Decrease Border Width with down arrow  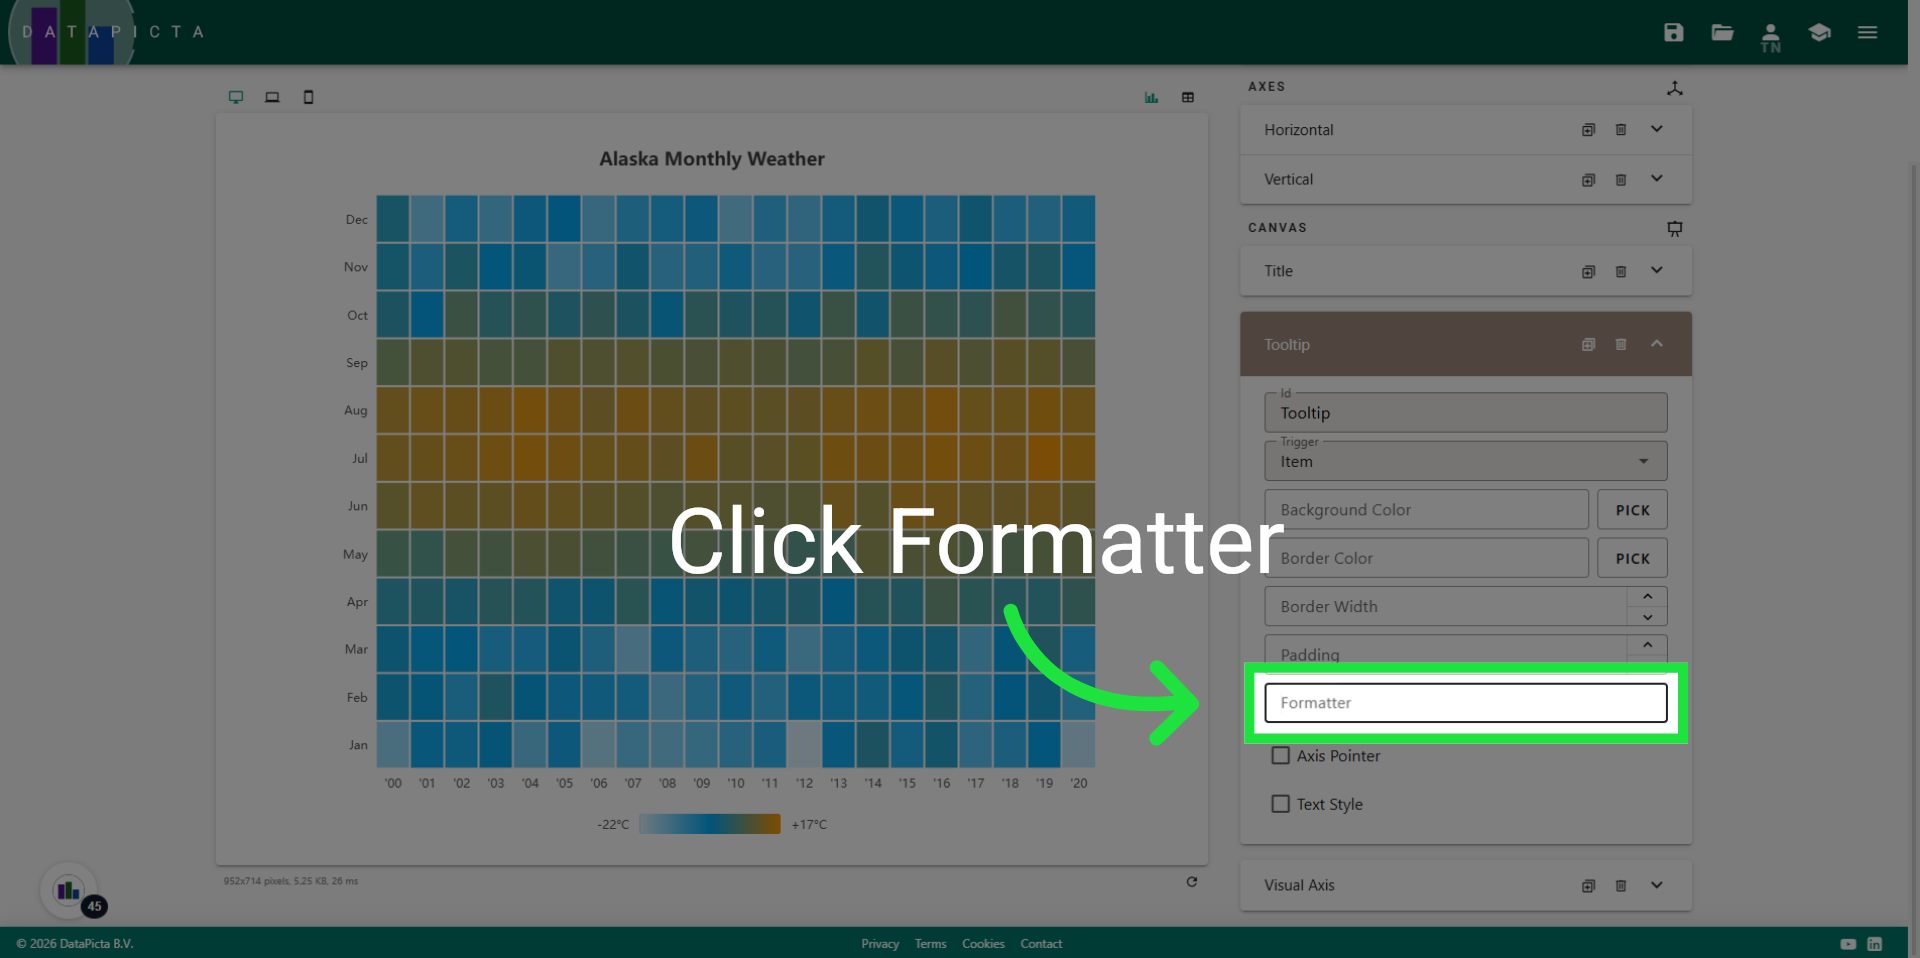[1647, 617]
